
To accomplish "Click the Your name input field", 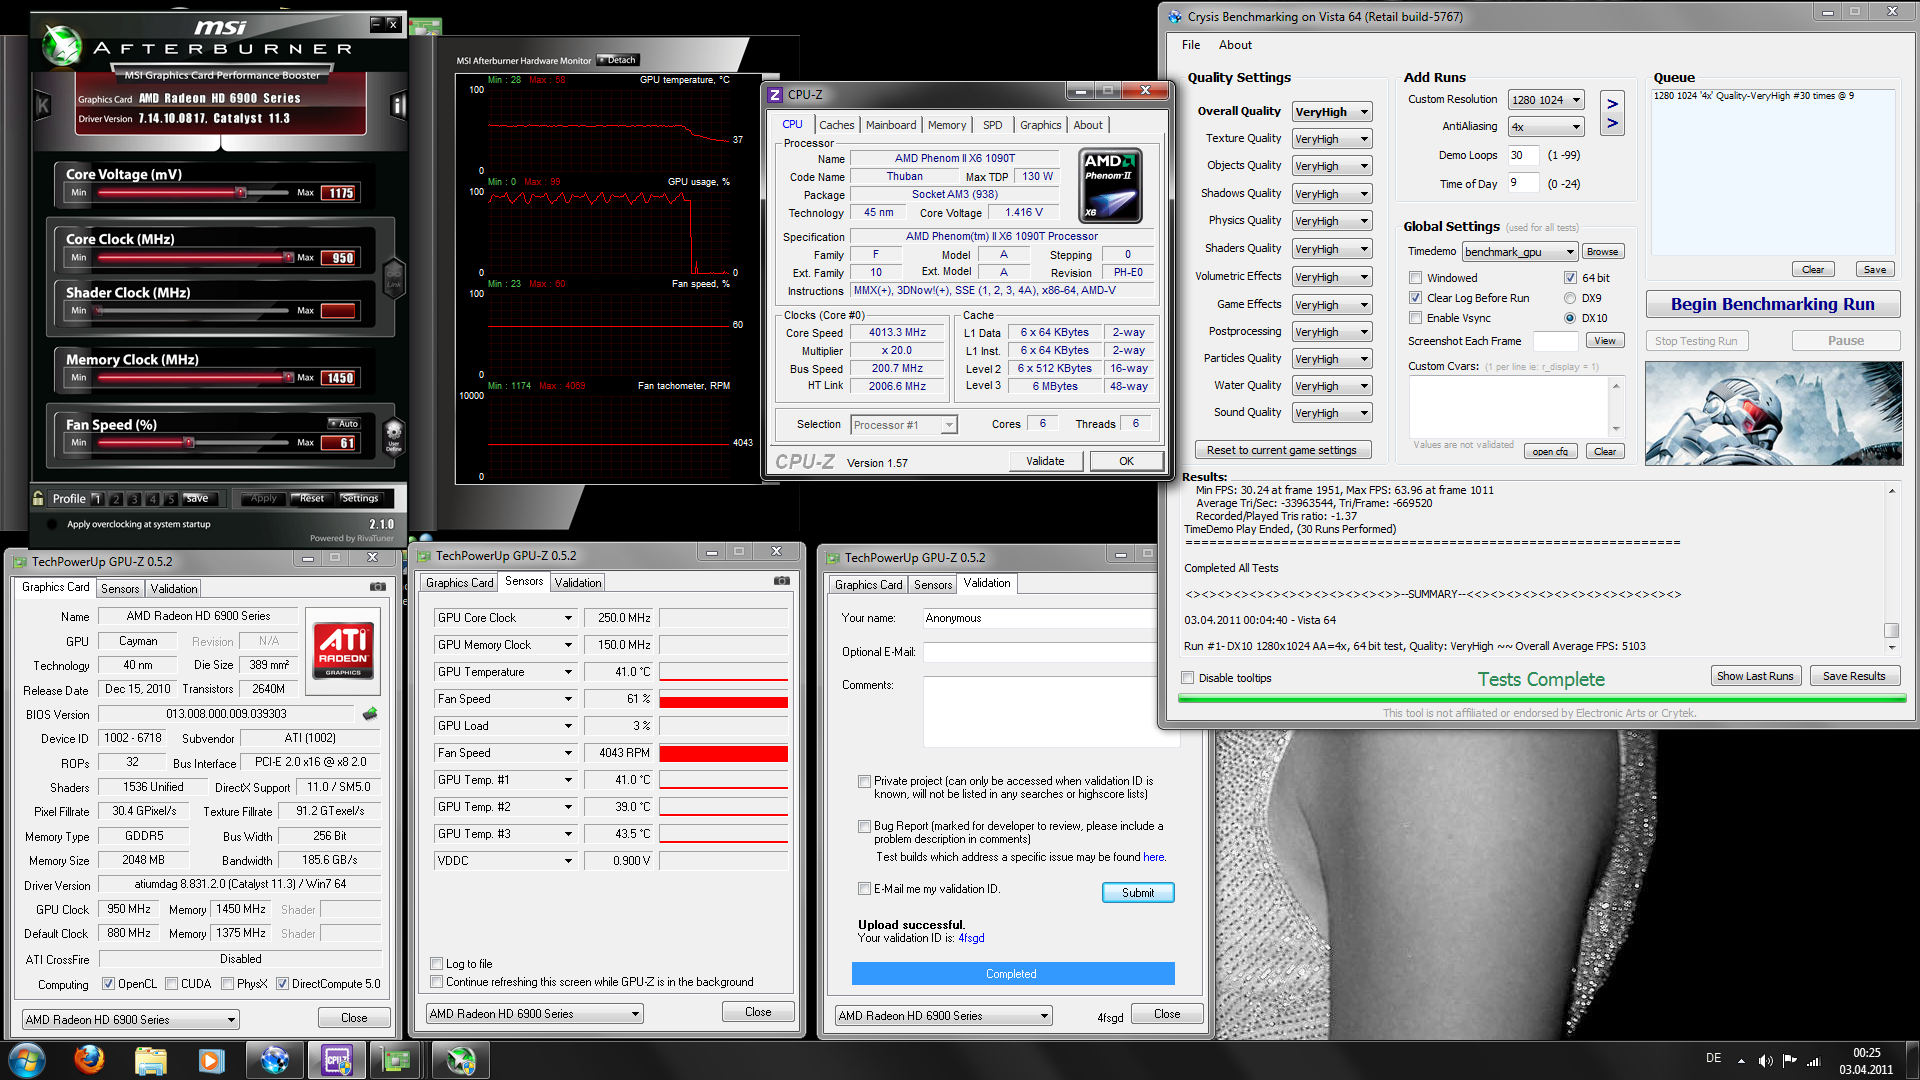I will tap(1039, 618).
